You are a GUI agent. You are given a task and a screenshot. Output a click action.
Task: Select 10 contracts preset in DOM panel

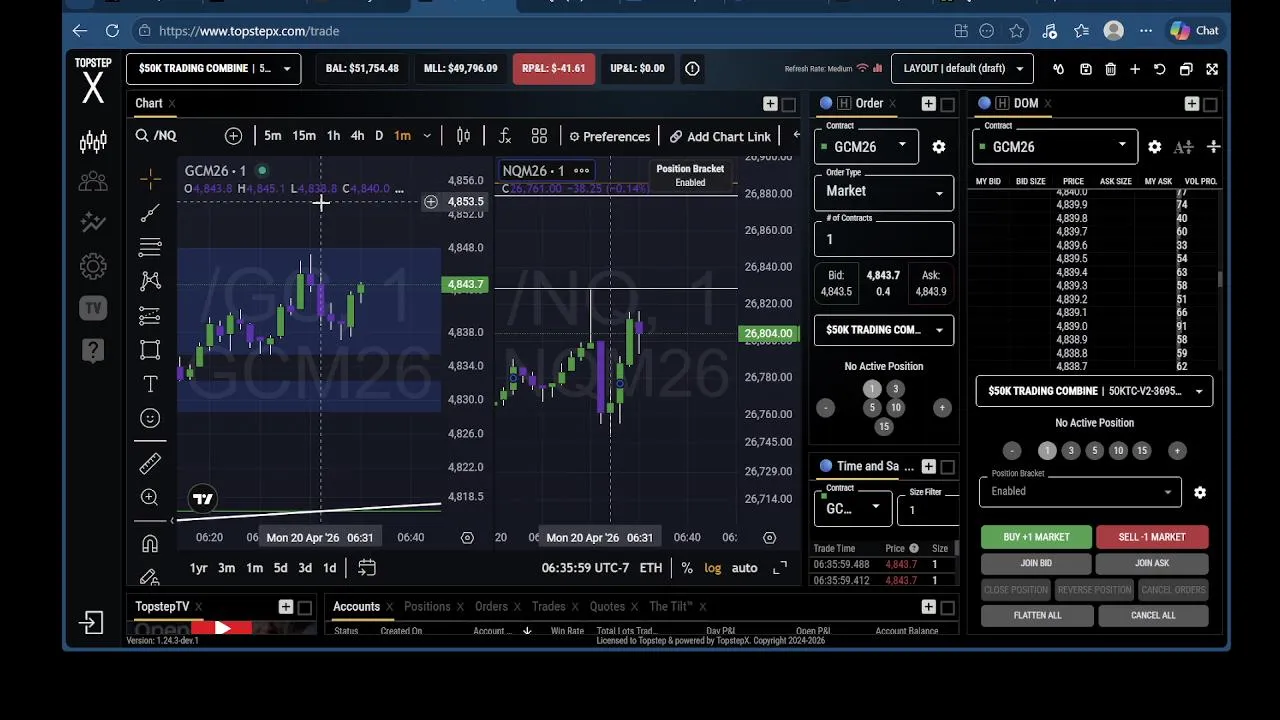pyautogui.click(x=1118, y=451)
